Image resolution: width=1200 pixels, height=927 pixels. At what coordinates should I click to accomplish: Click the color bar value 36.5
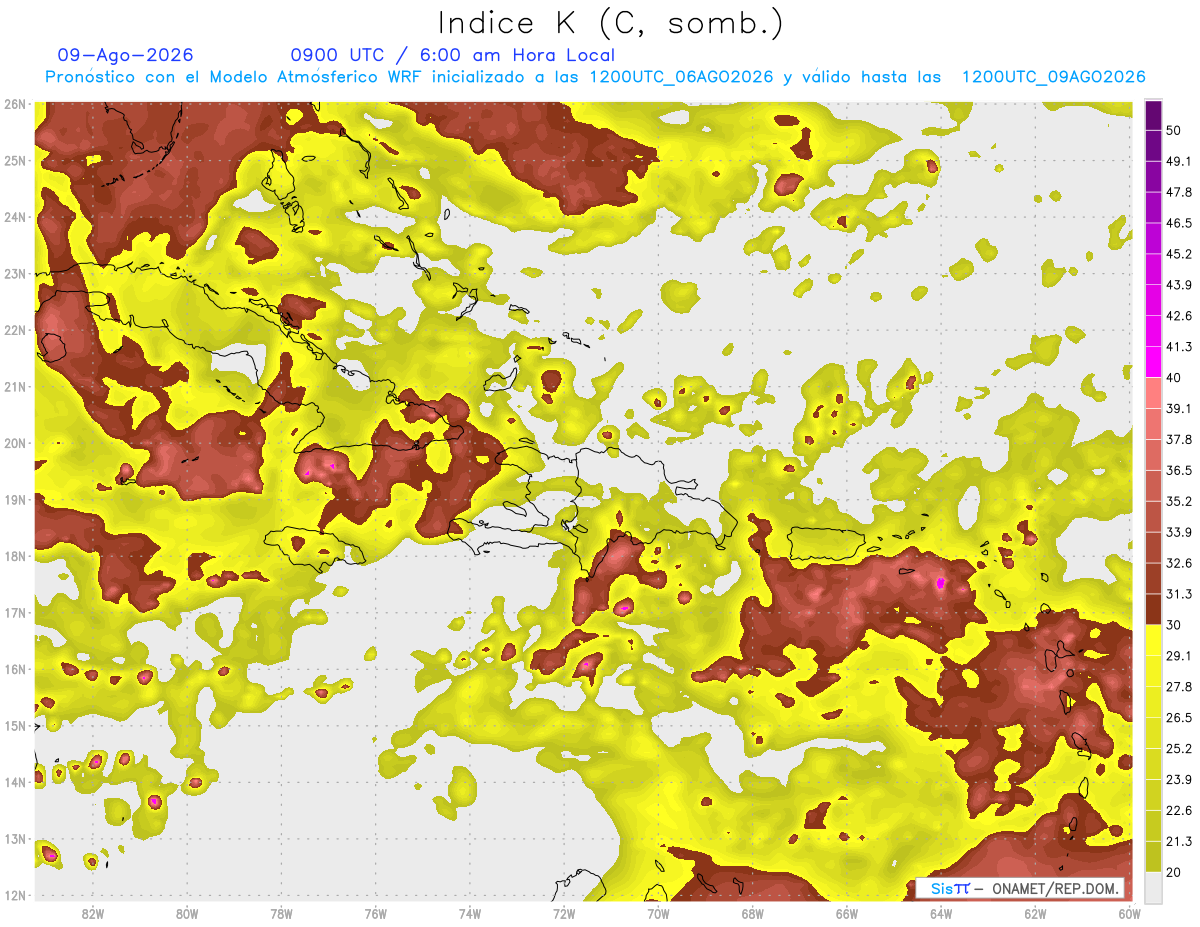1179,470
